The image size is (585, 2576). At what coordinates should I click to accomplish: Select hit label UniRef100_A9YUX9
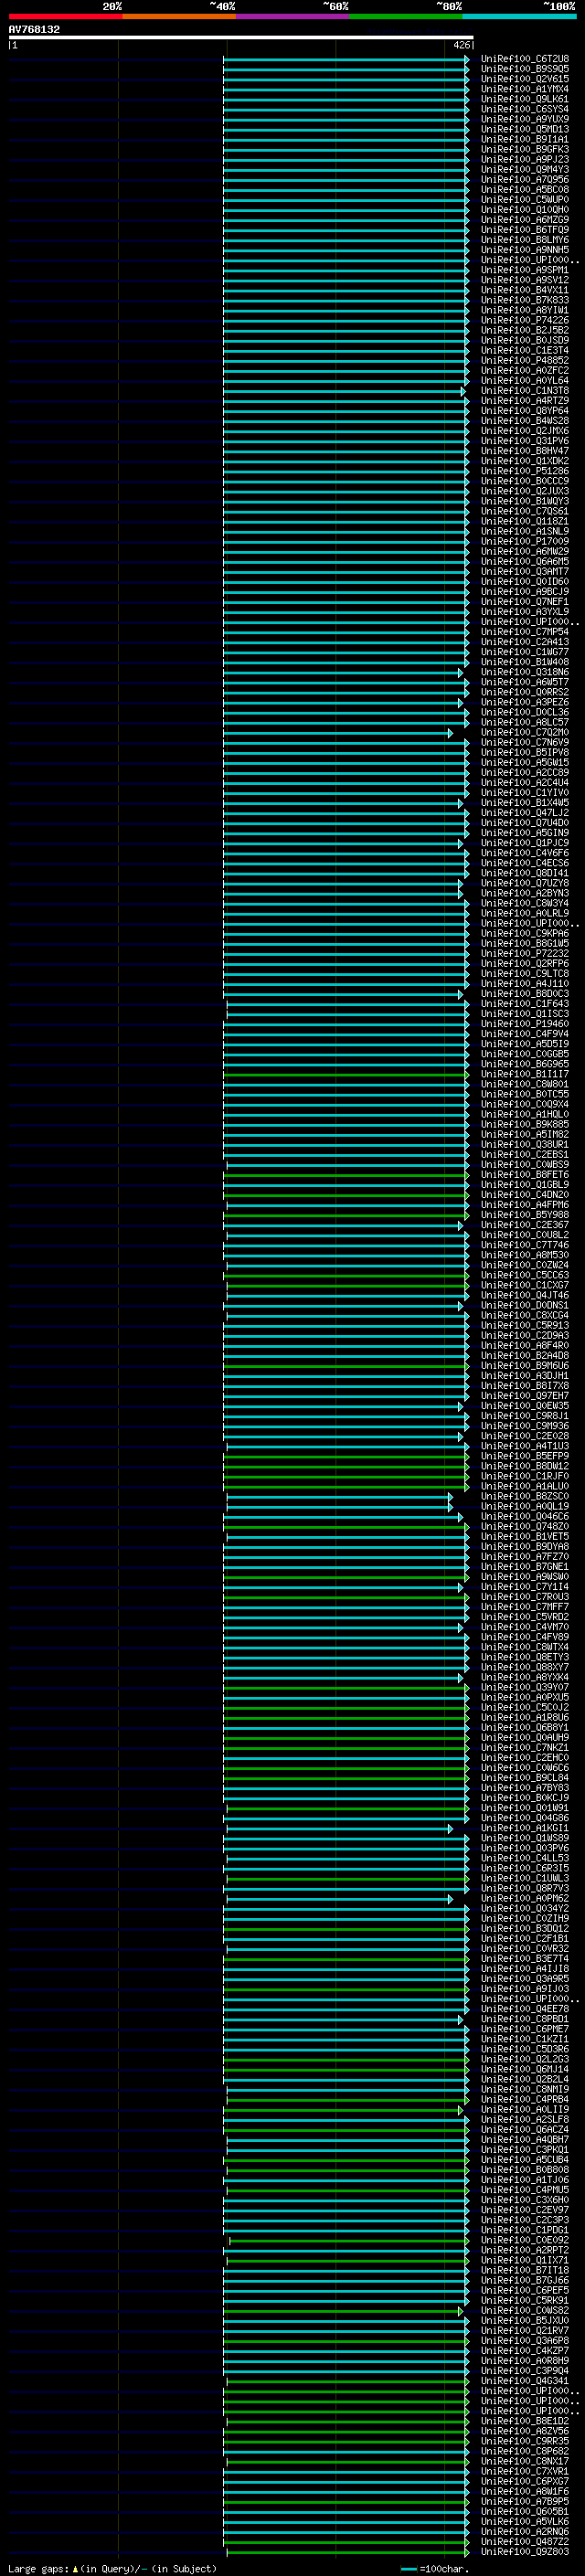tap(524, 119)
